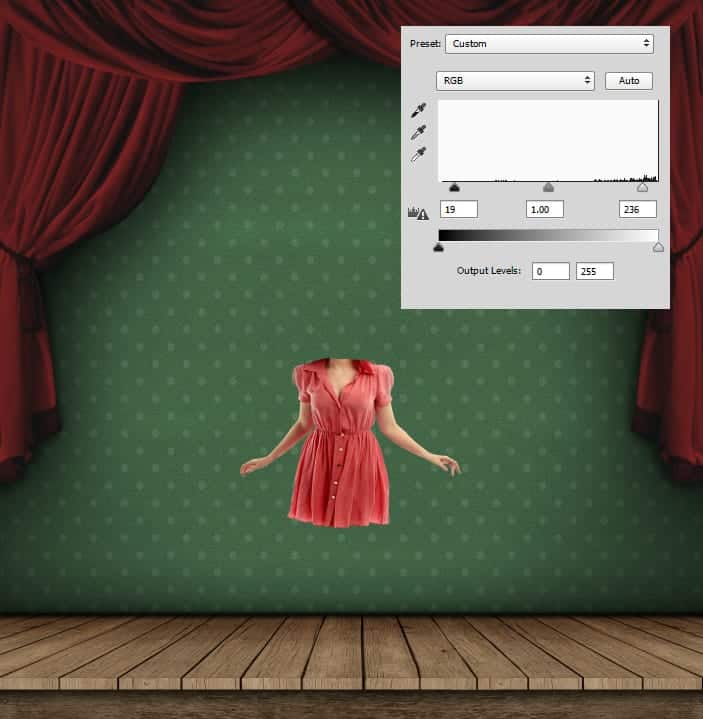Image resolution: width=703 pixels, height=719 pixels.
Task: Select the black point eyedropper
Action: [419, 111]
